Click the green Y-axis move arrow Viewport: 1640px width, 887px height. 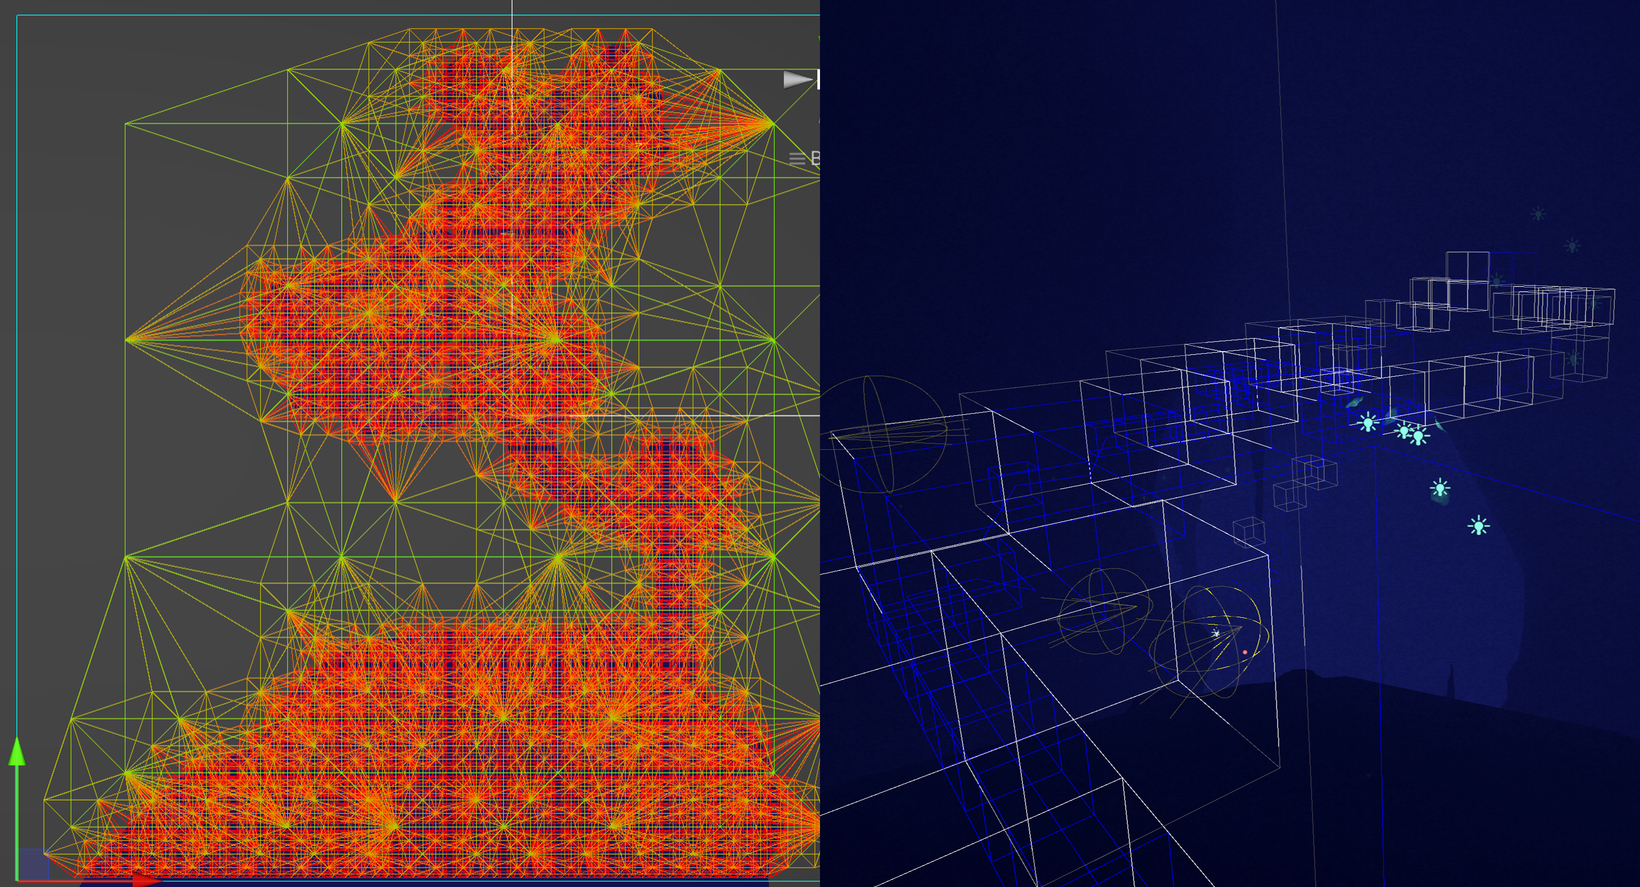click(17, 753)
